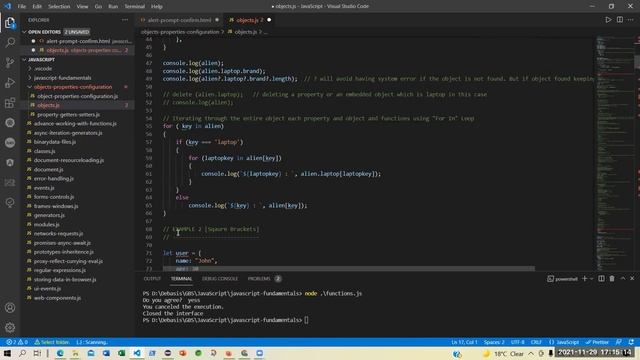Switch to alert-prompt-confirm.html editor tab
640x360 pixels.
click(180, 20)
